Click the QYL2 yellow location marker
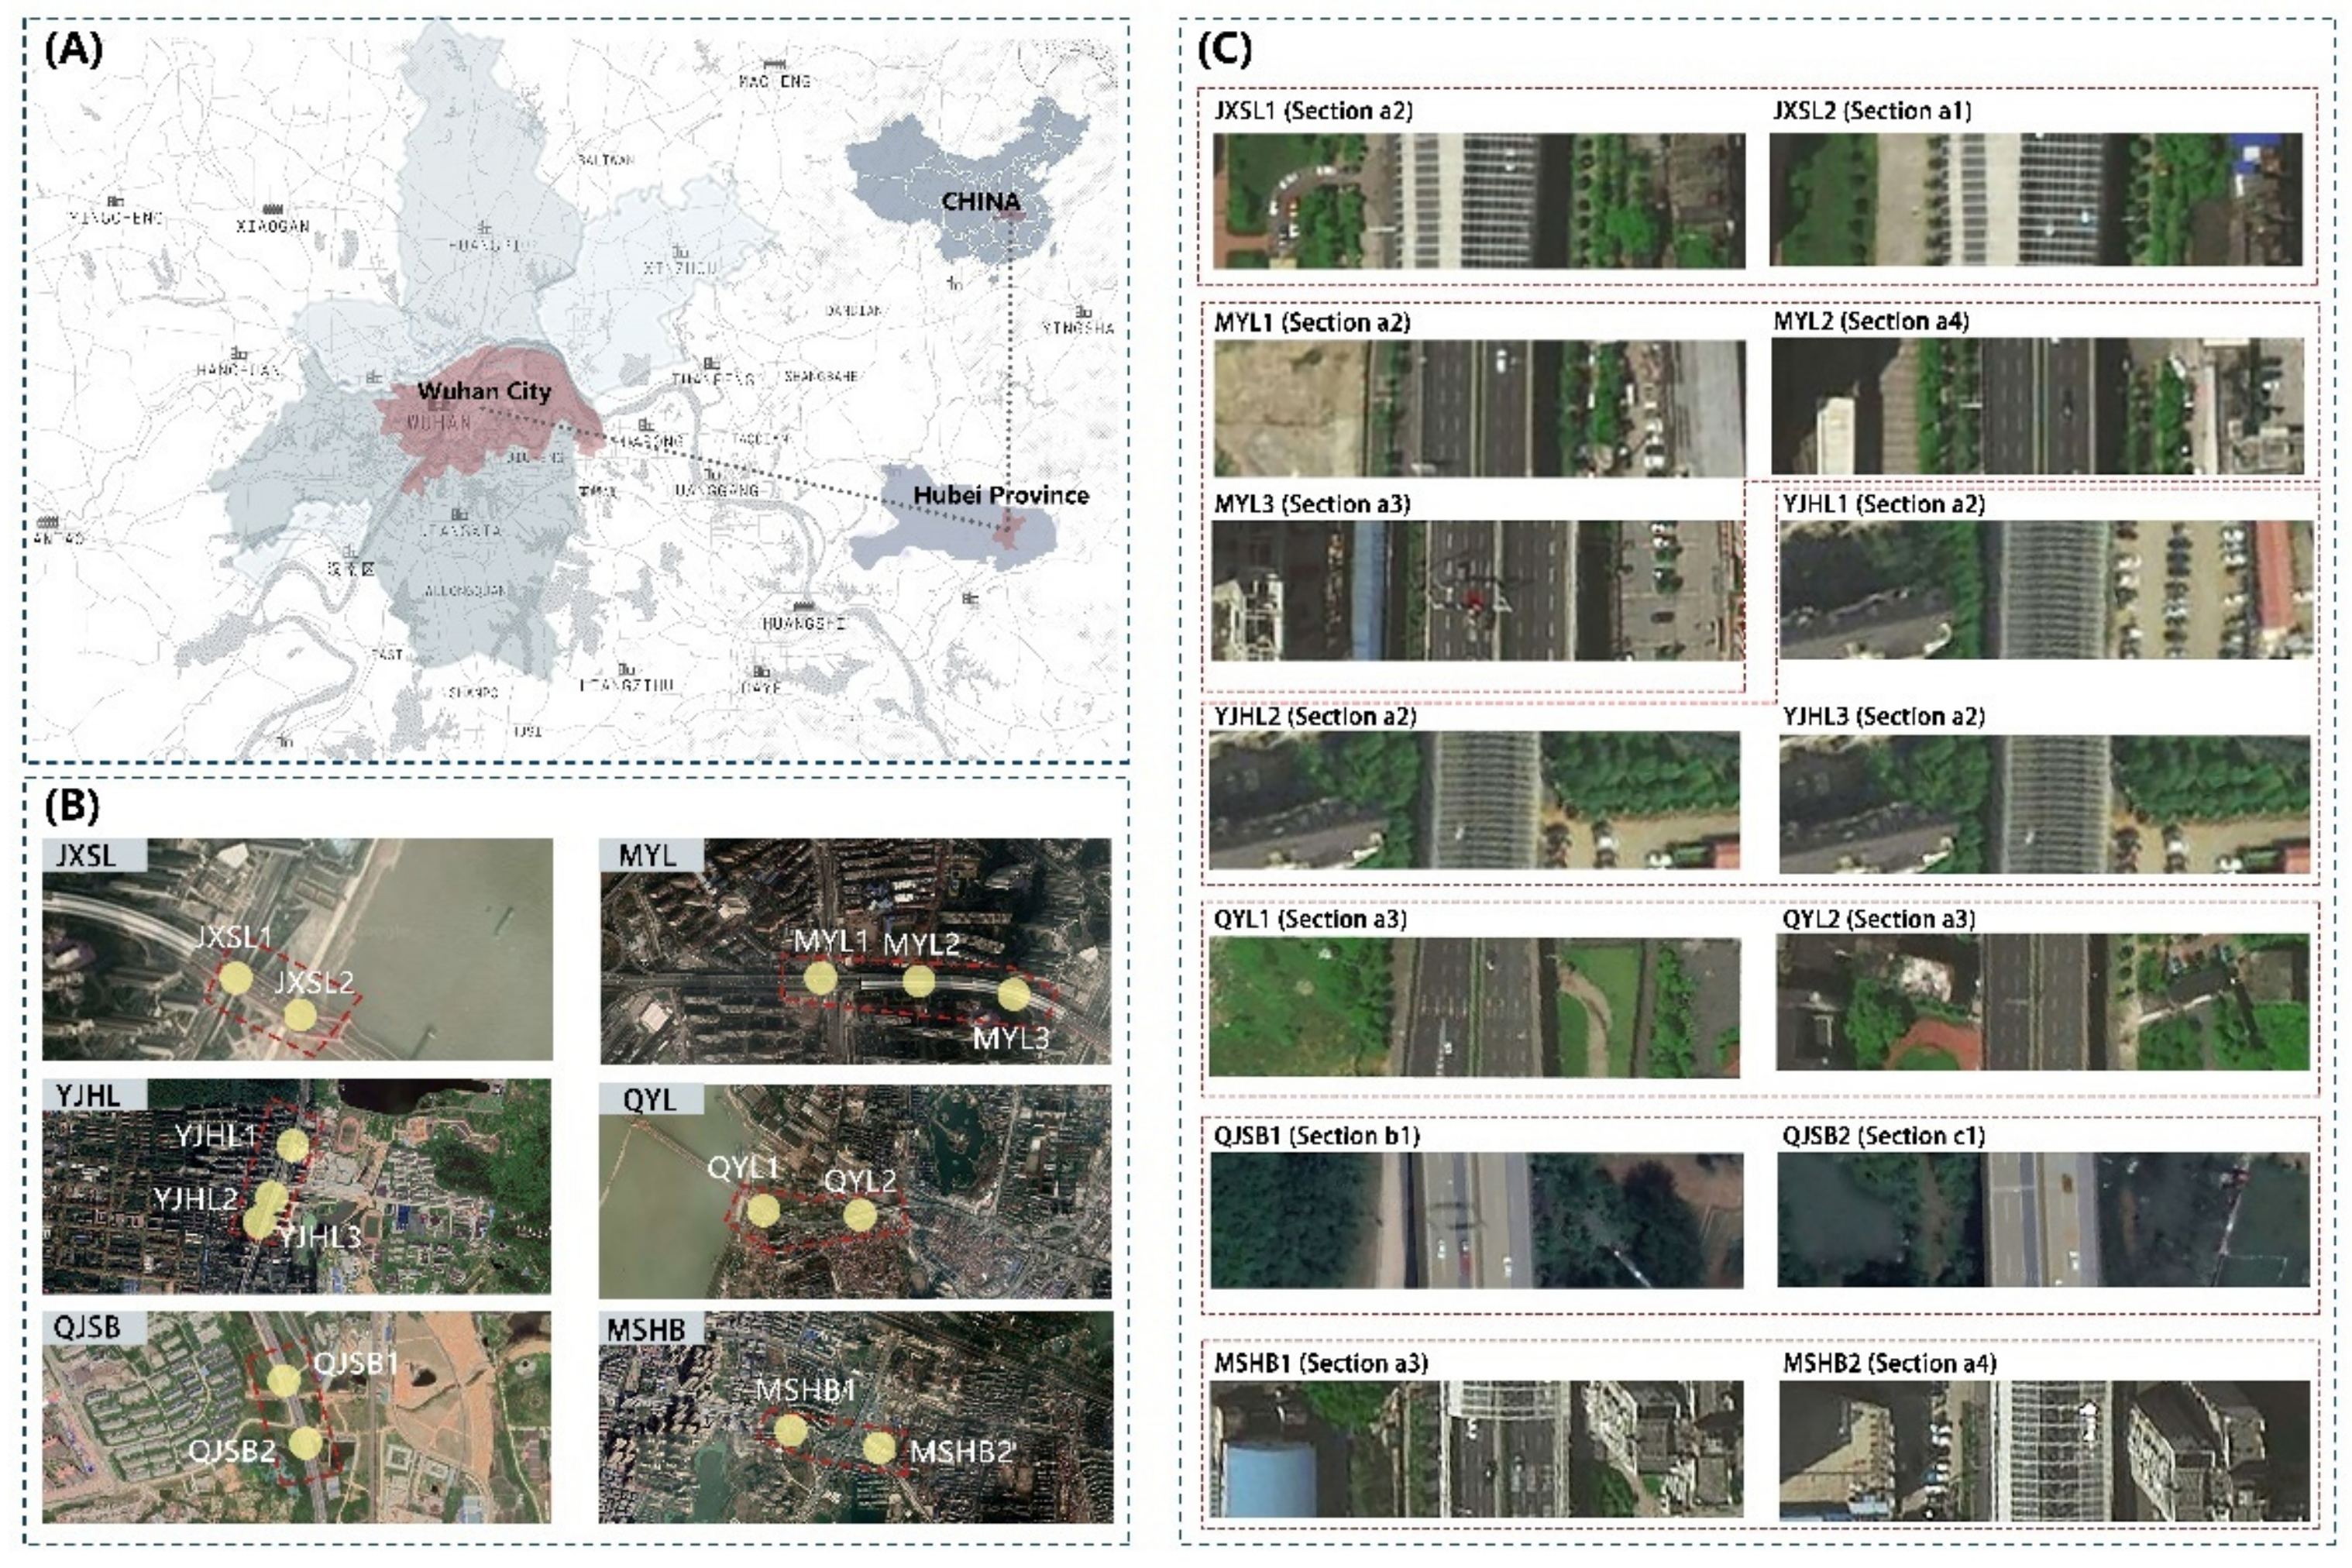The image size is (2352, 1568). click(859, 1215)
